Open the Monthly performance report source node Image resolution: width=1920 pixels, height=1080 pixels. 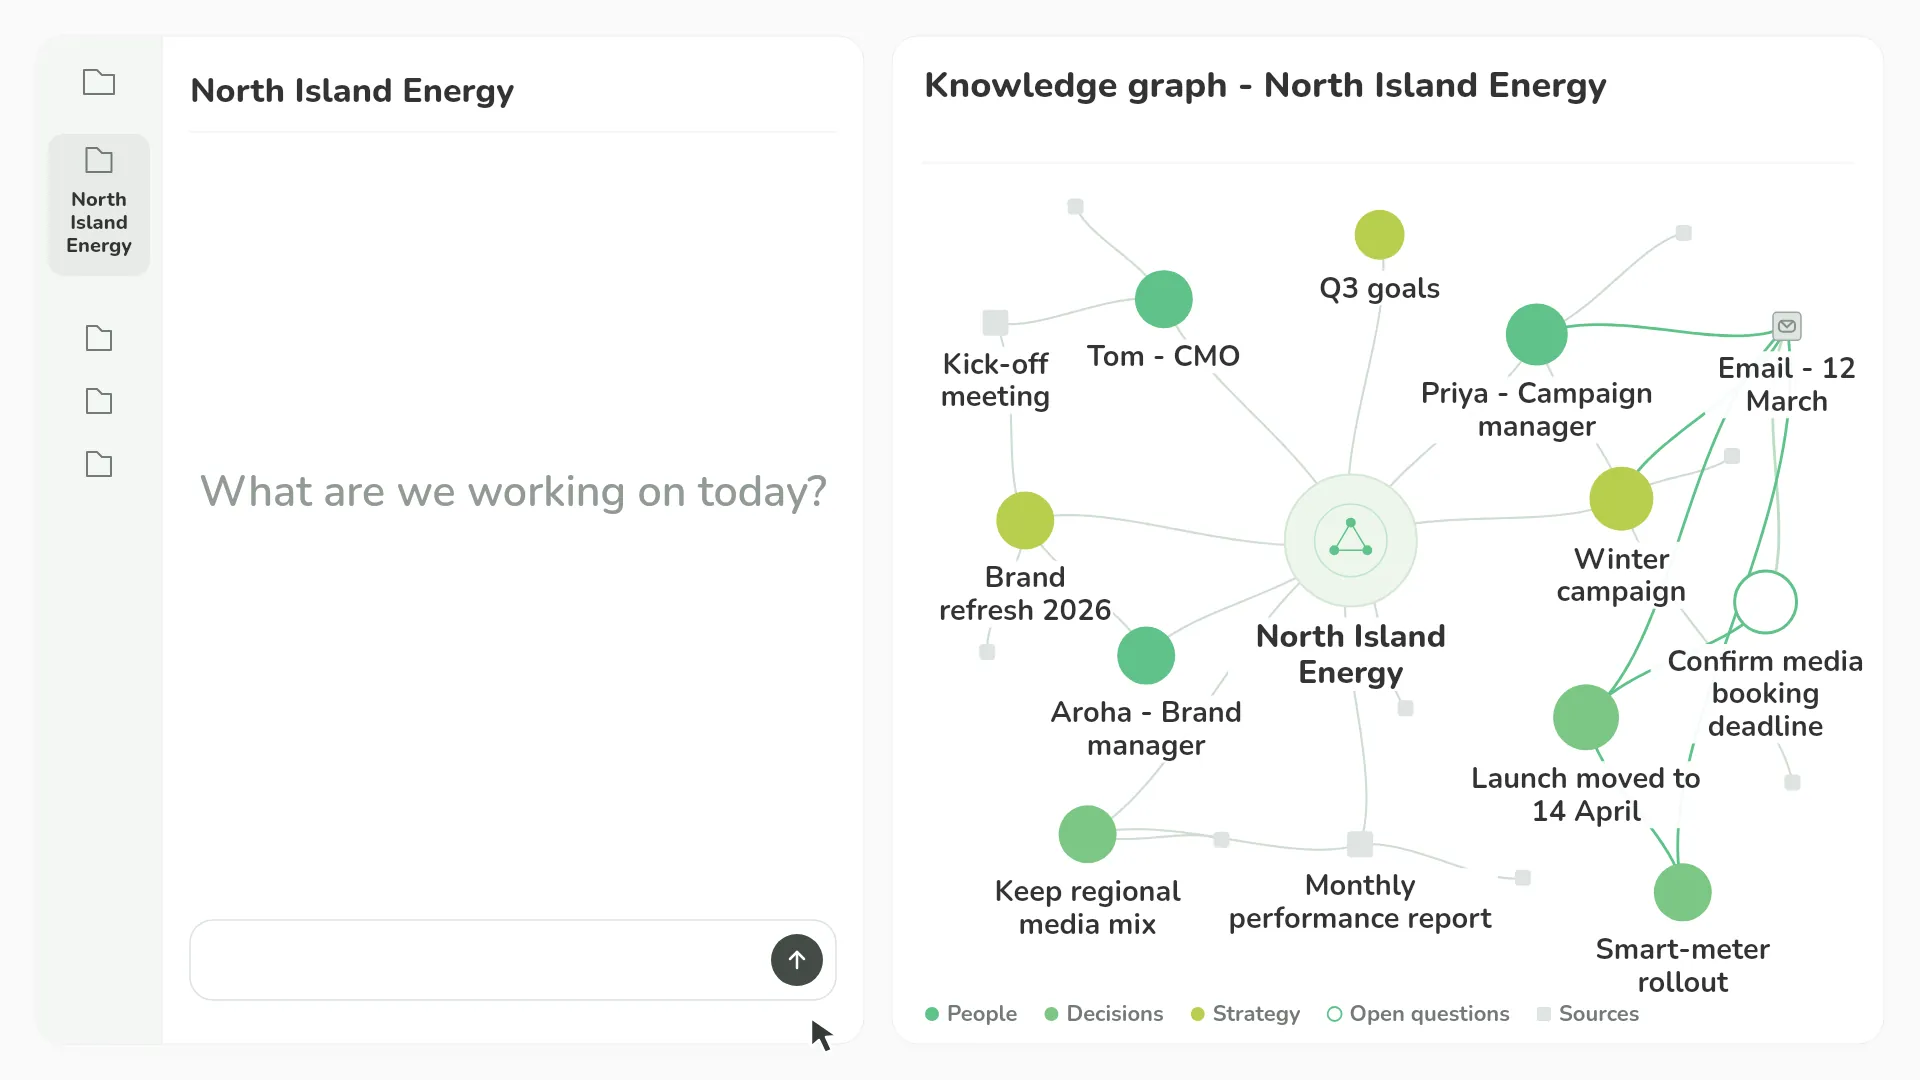tap(1360, 844)
